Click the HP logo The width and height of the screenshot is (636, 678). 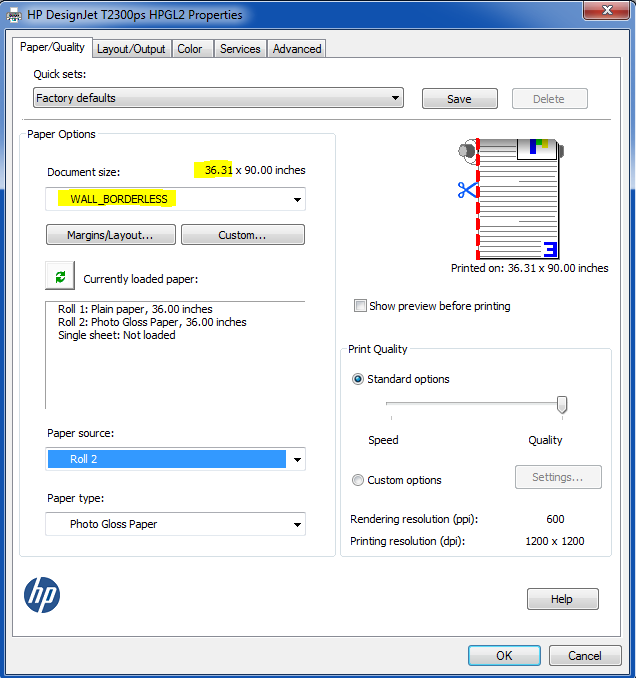[42, 595]
